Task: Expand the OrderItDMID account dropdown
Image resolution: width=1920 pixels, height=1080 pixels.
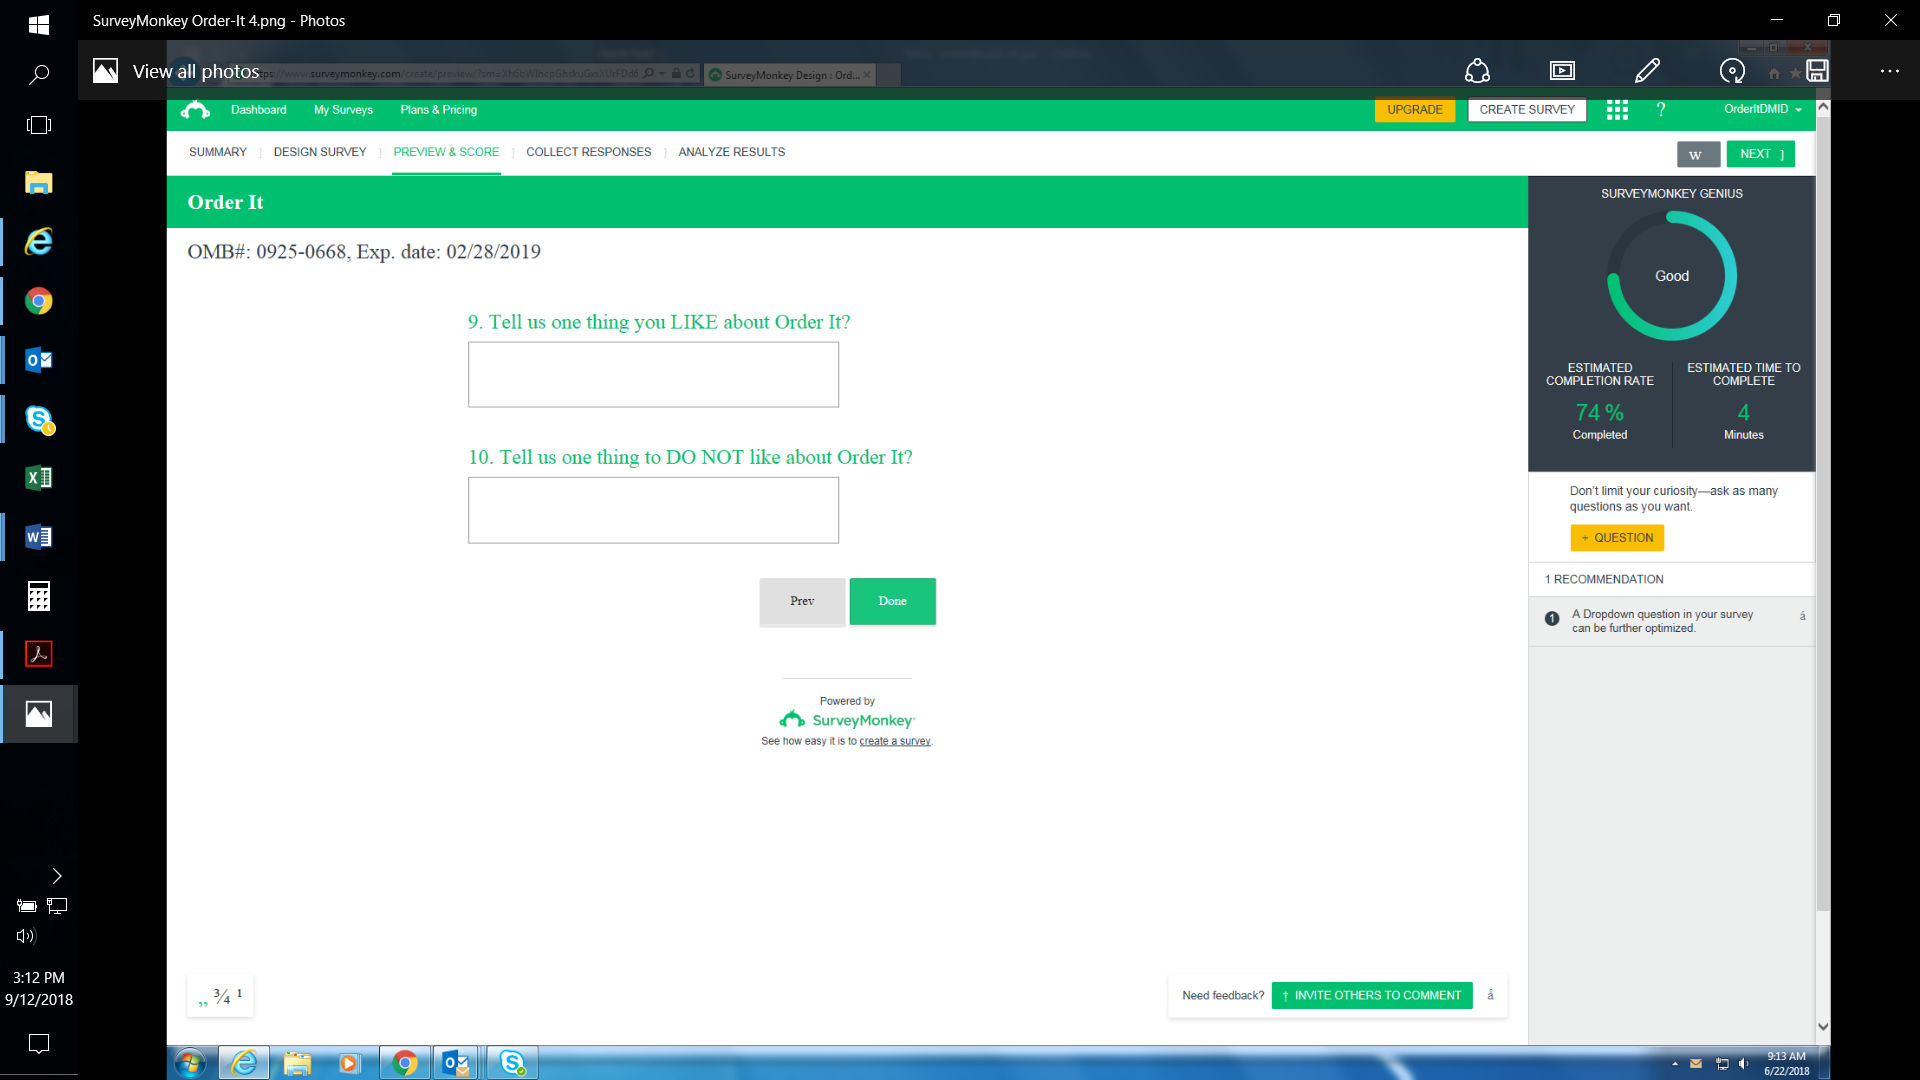Action: tap(1762, 110)
